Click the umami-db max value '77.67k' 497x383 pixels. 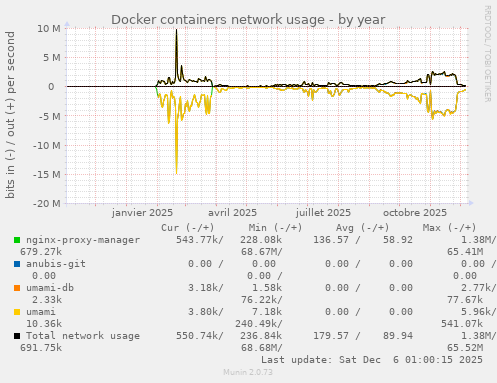pyautogui.click(x=465, y=300)
